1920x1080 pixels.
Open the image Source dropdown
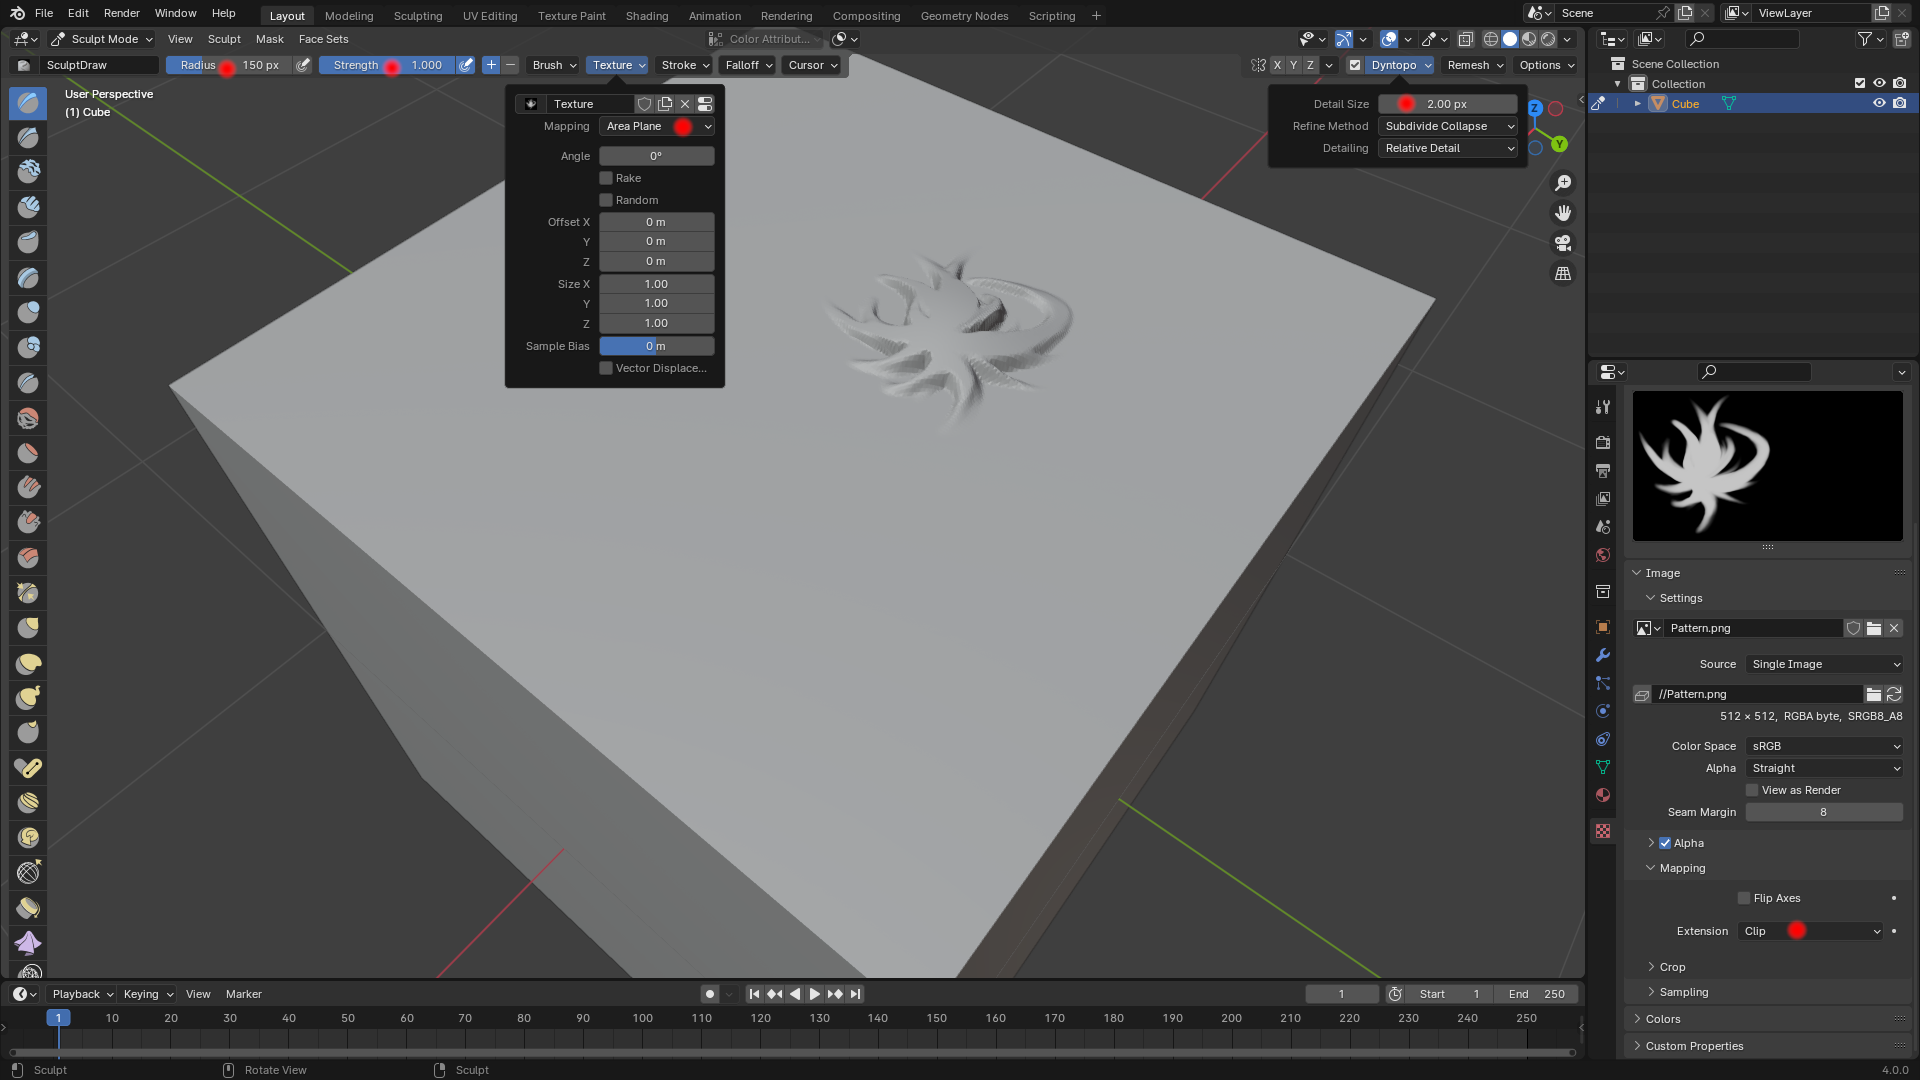pyautogui.click(x=1824, y=664)
